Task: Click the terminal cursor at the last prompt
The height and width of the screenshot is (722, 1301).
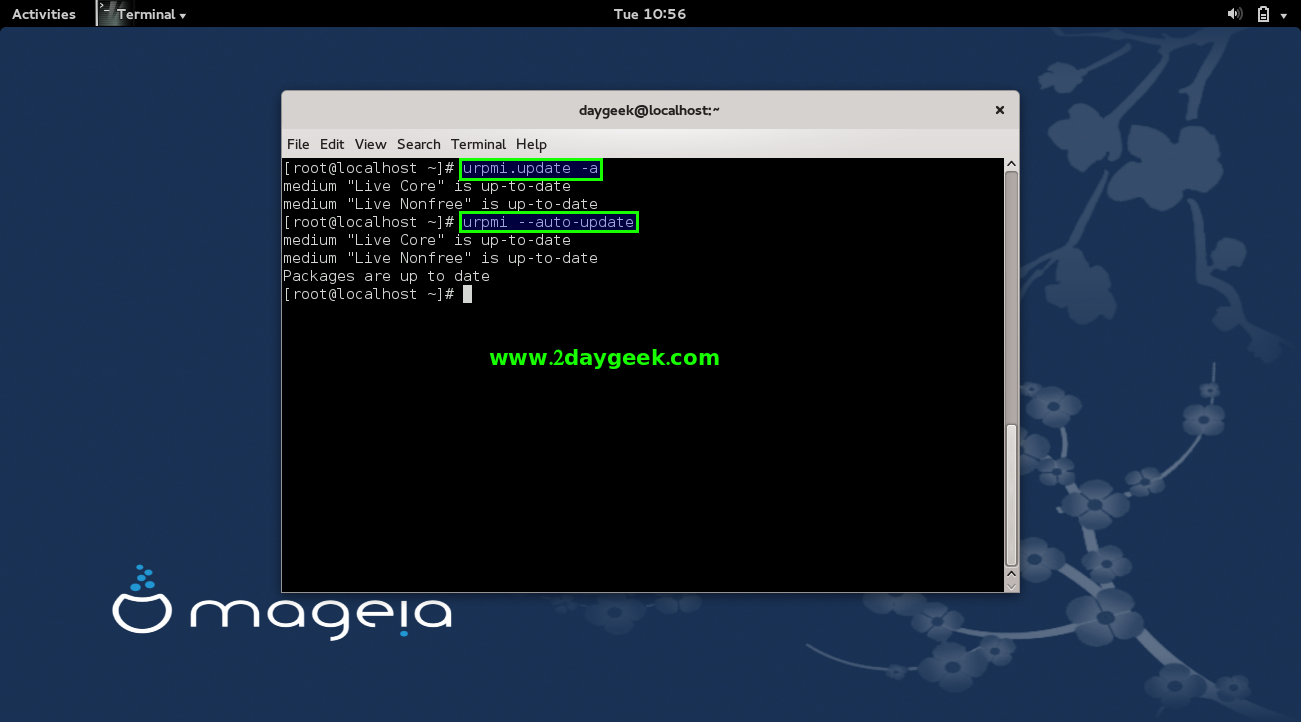Action: point(467,294)
